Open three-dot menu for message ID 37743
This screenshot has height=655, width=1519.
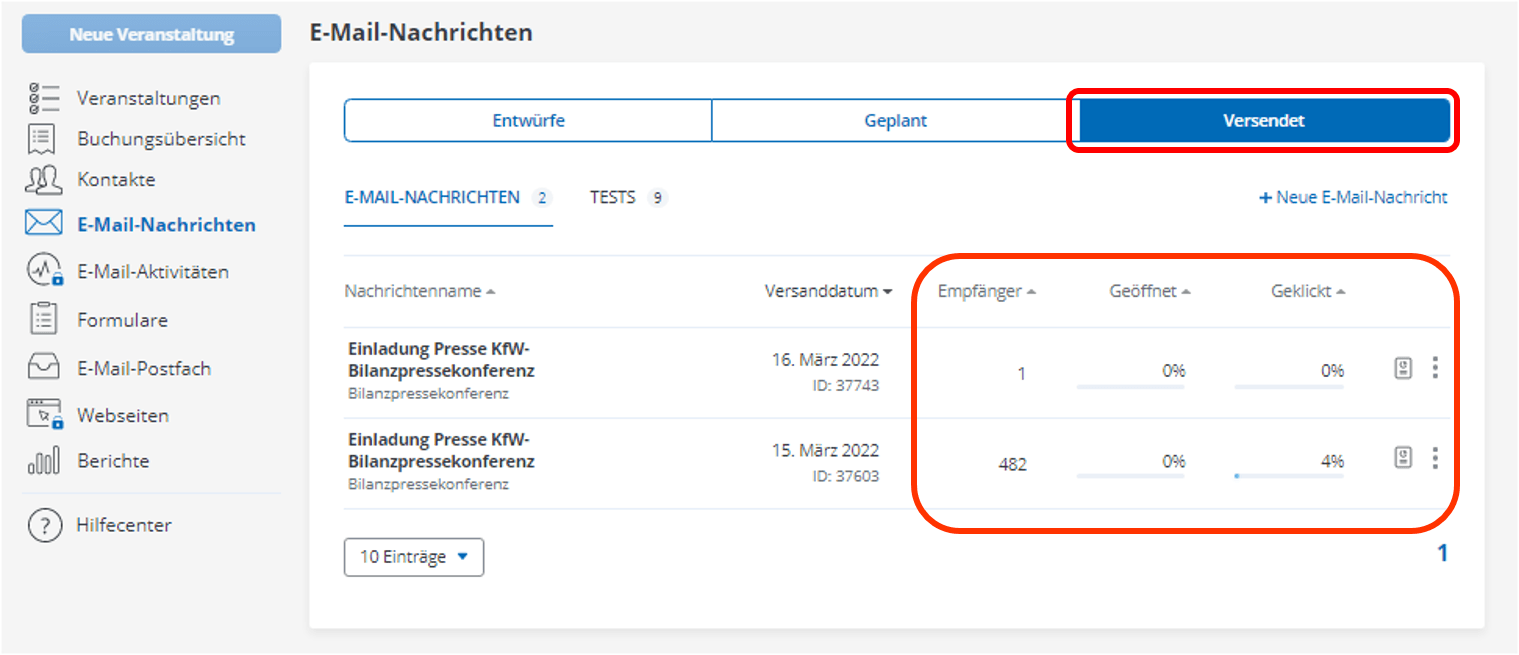tap(1435, 368)
